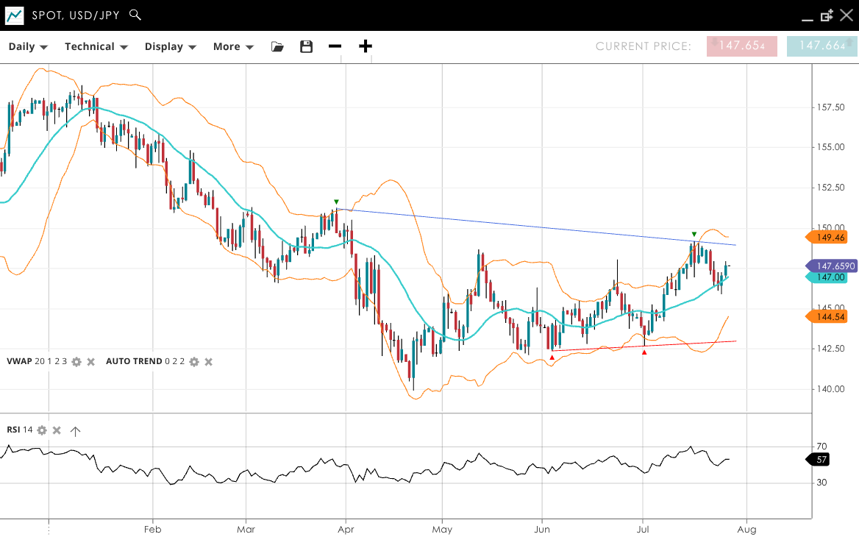Pop out chart with the detach window icon
Viewport: 859px width, 537px height.
[827, 15]
